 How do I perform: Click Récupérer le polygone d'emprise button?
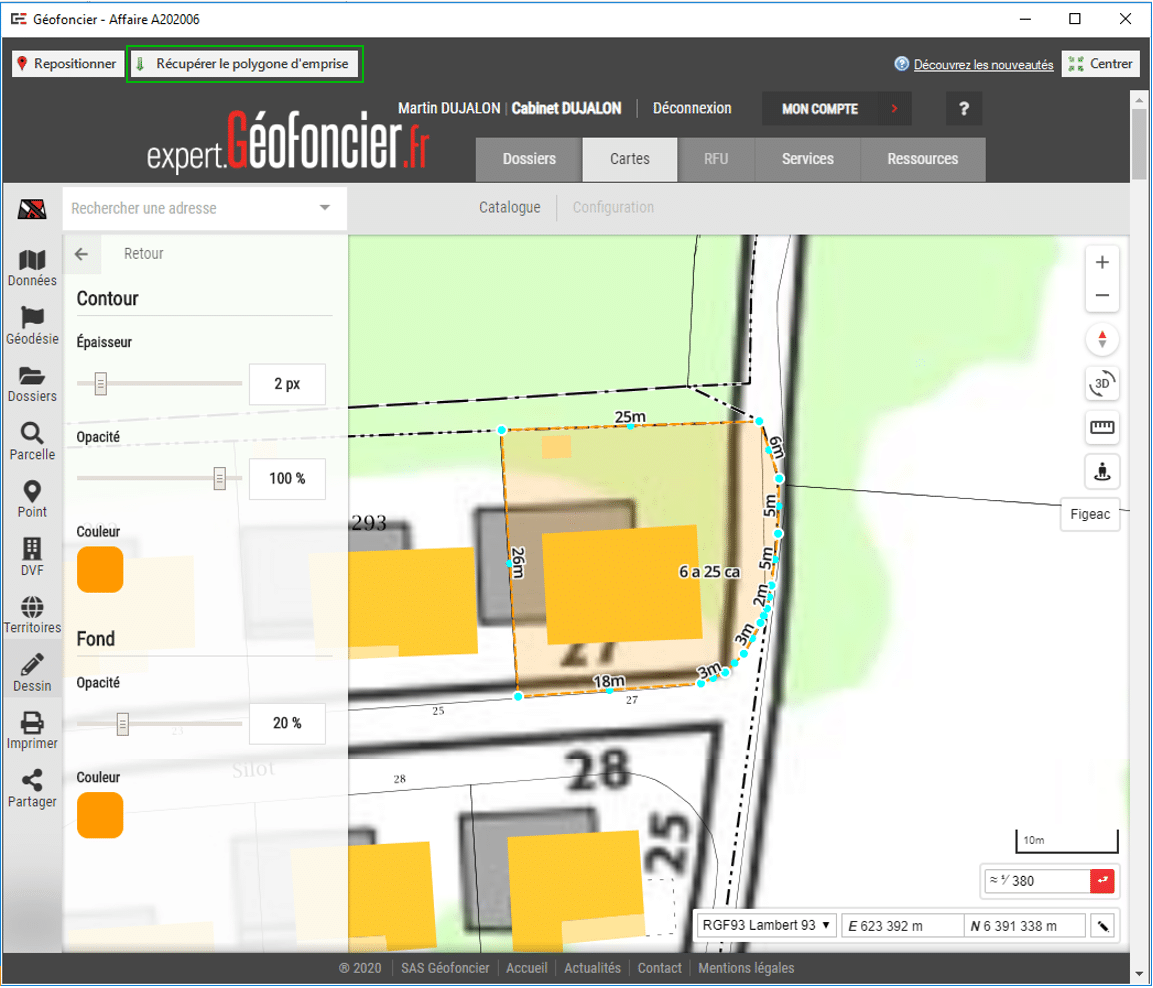tap(244, 64)
